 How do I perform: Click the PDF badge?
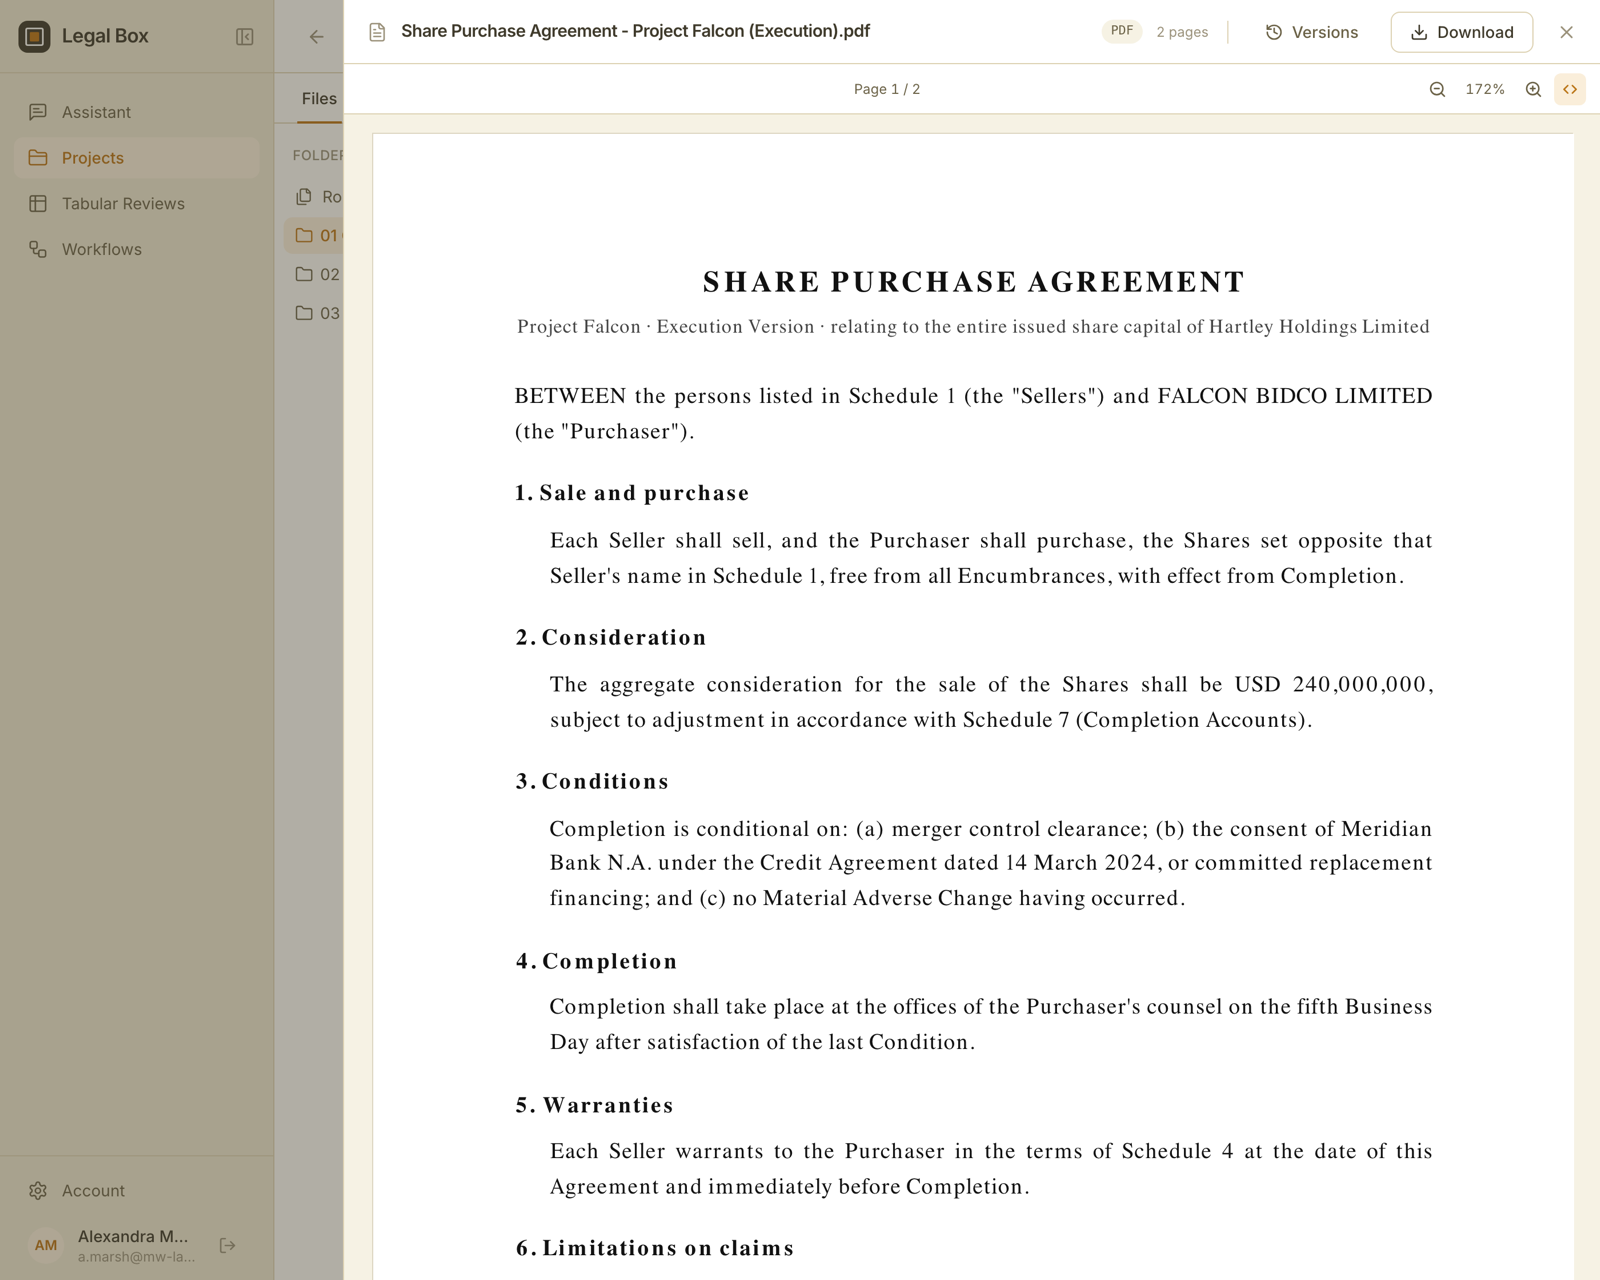(x=1122, y=31)
